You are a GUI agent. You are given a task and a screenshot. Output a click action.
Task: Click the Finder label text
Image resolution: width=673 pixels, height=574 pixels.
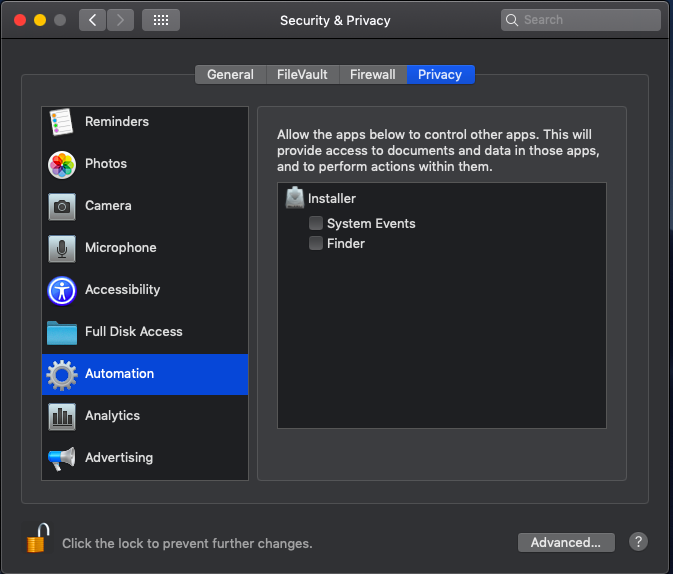coord(346,243)
